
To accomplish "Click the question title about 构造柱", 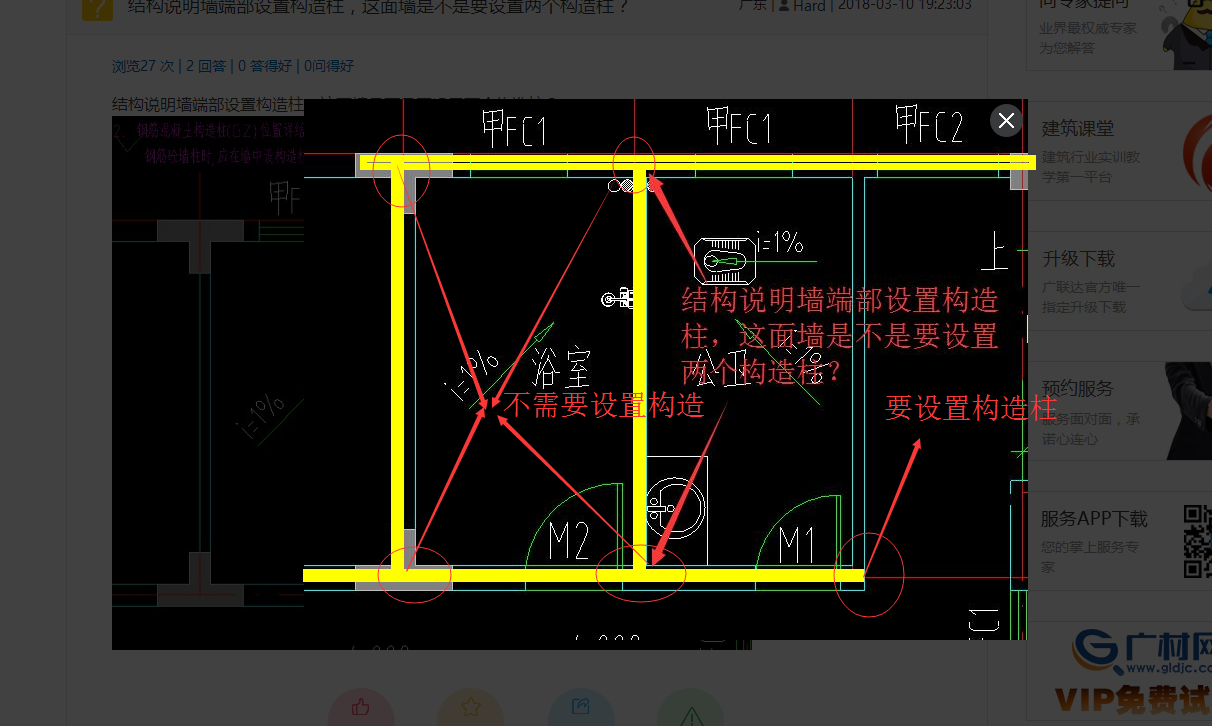I will click(379, 7).
